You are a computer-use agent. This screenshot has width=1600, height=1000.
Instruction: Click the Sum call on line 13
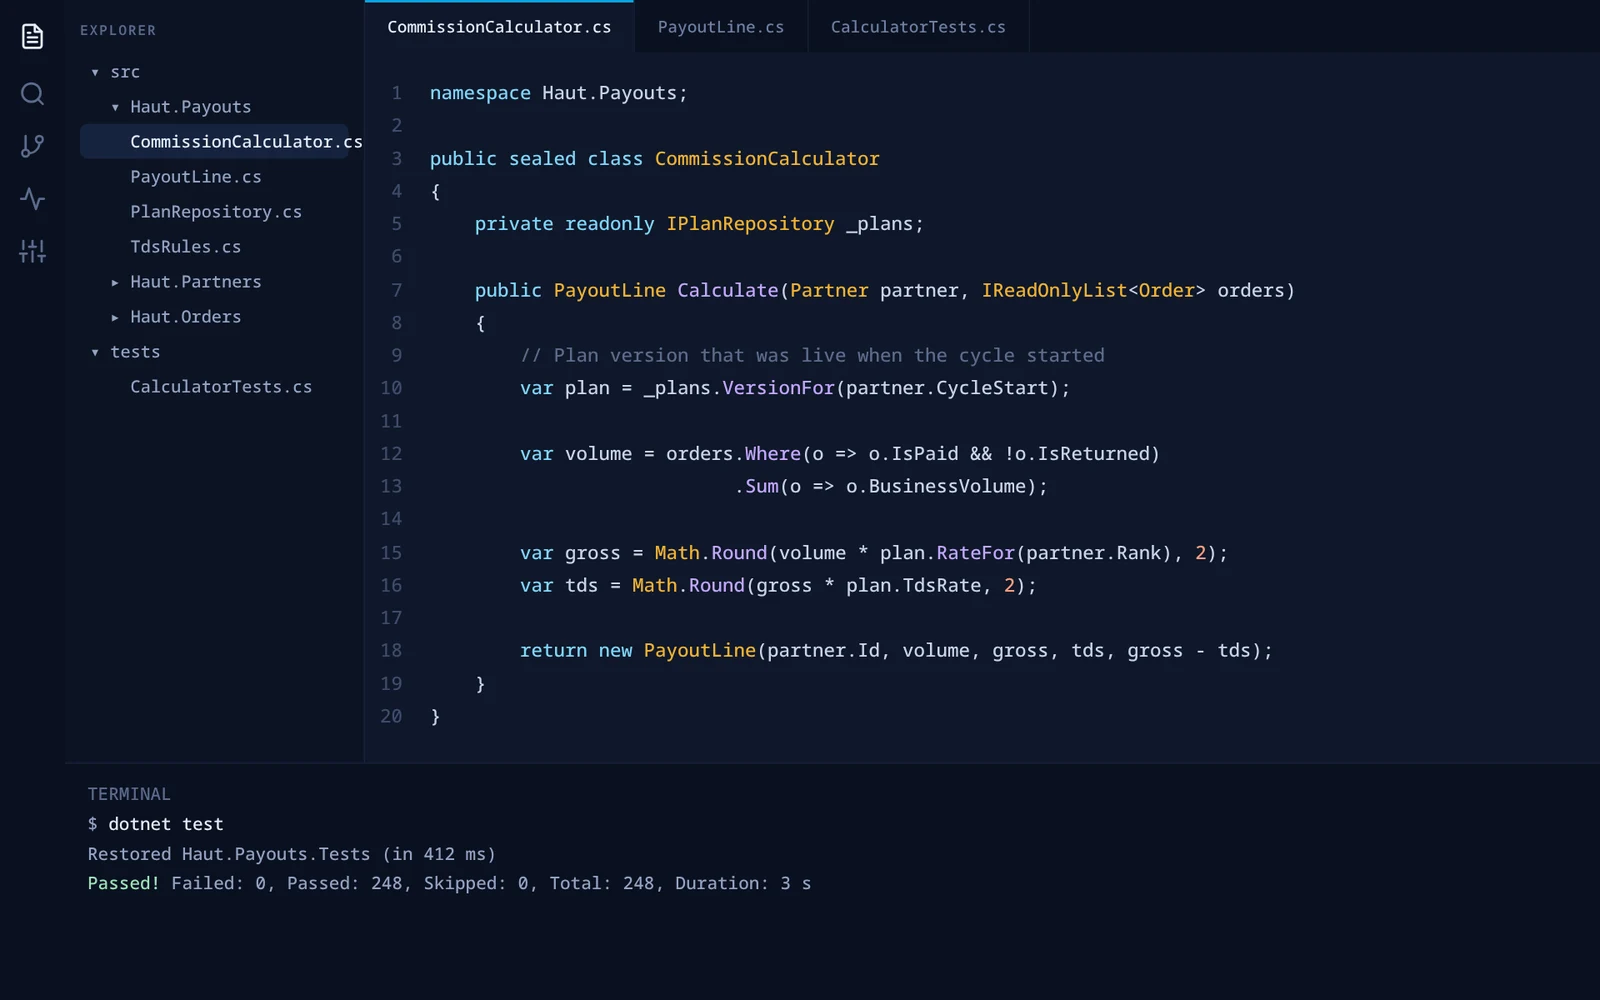[762, 486]
